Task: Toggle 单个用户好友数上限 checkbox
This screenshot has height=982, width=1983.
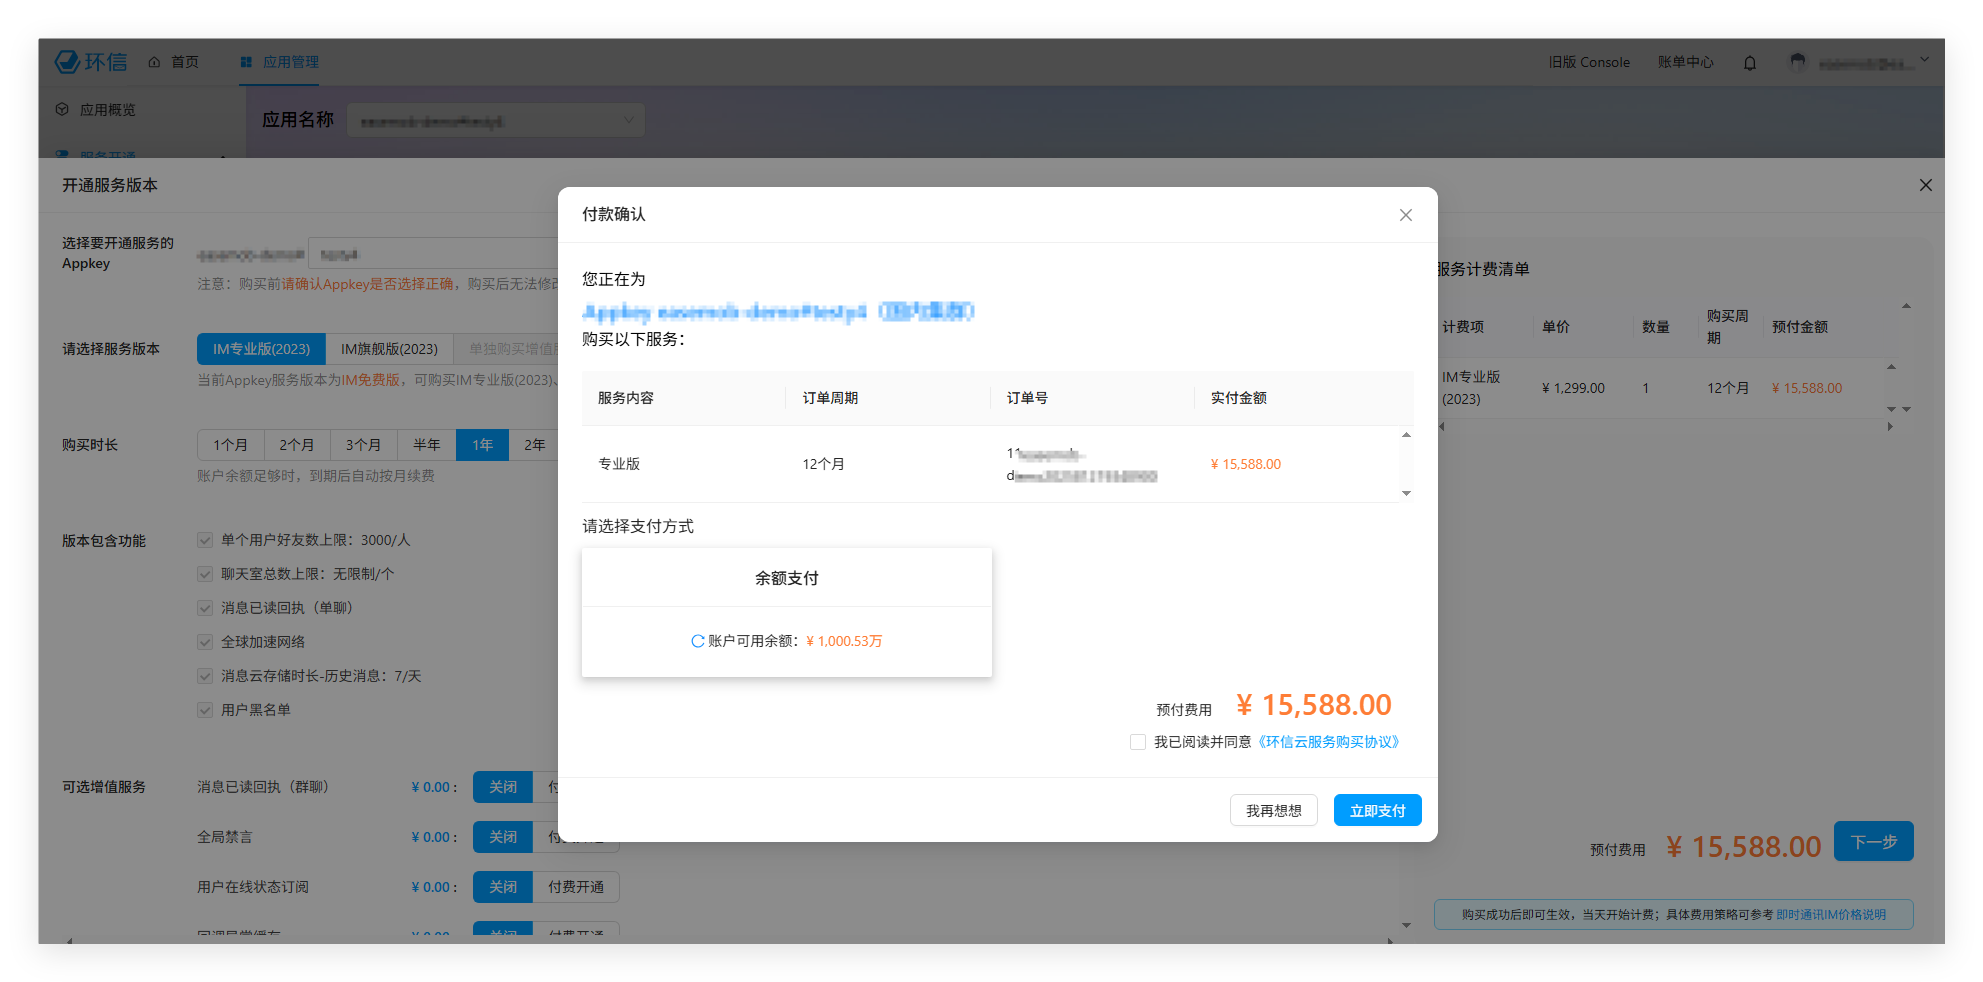Action: (x=205, y=540)
